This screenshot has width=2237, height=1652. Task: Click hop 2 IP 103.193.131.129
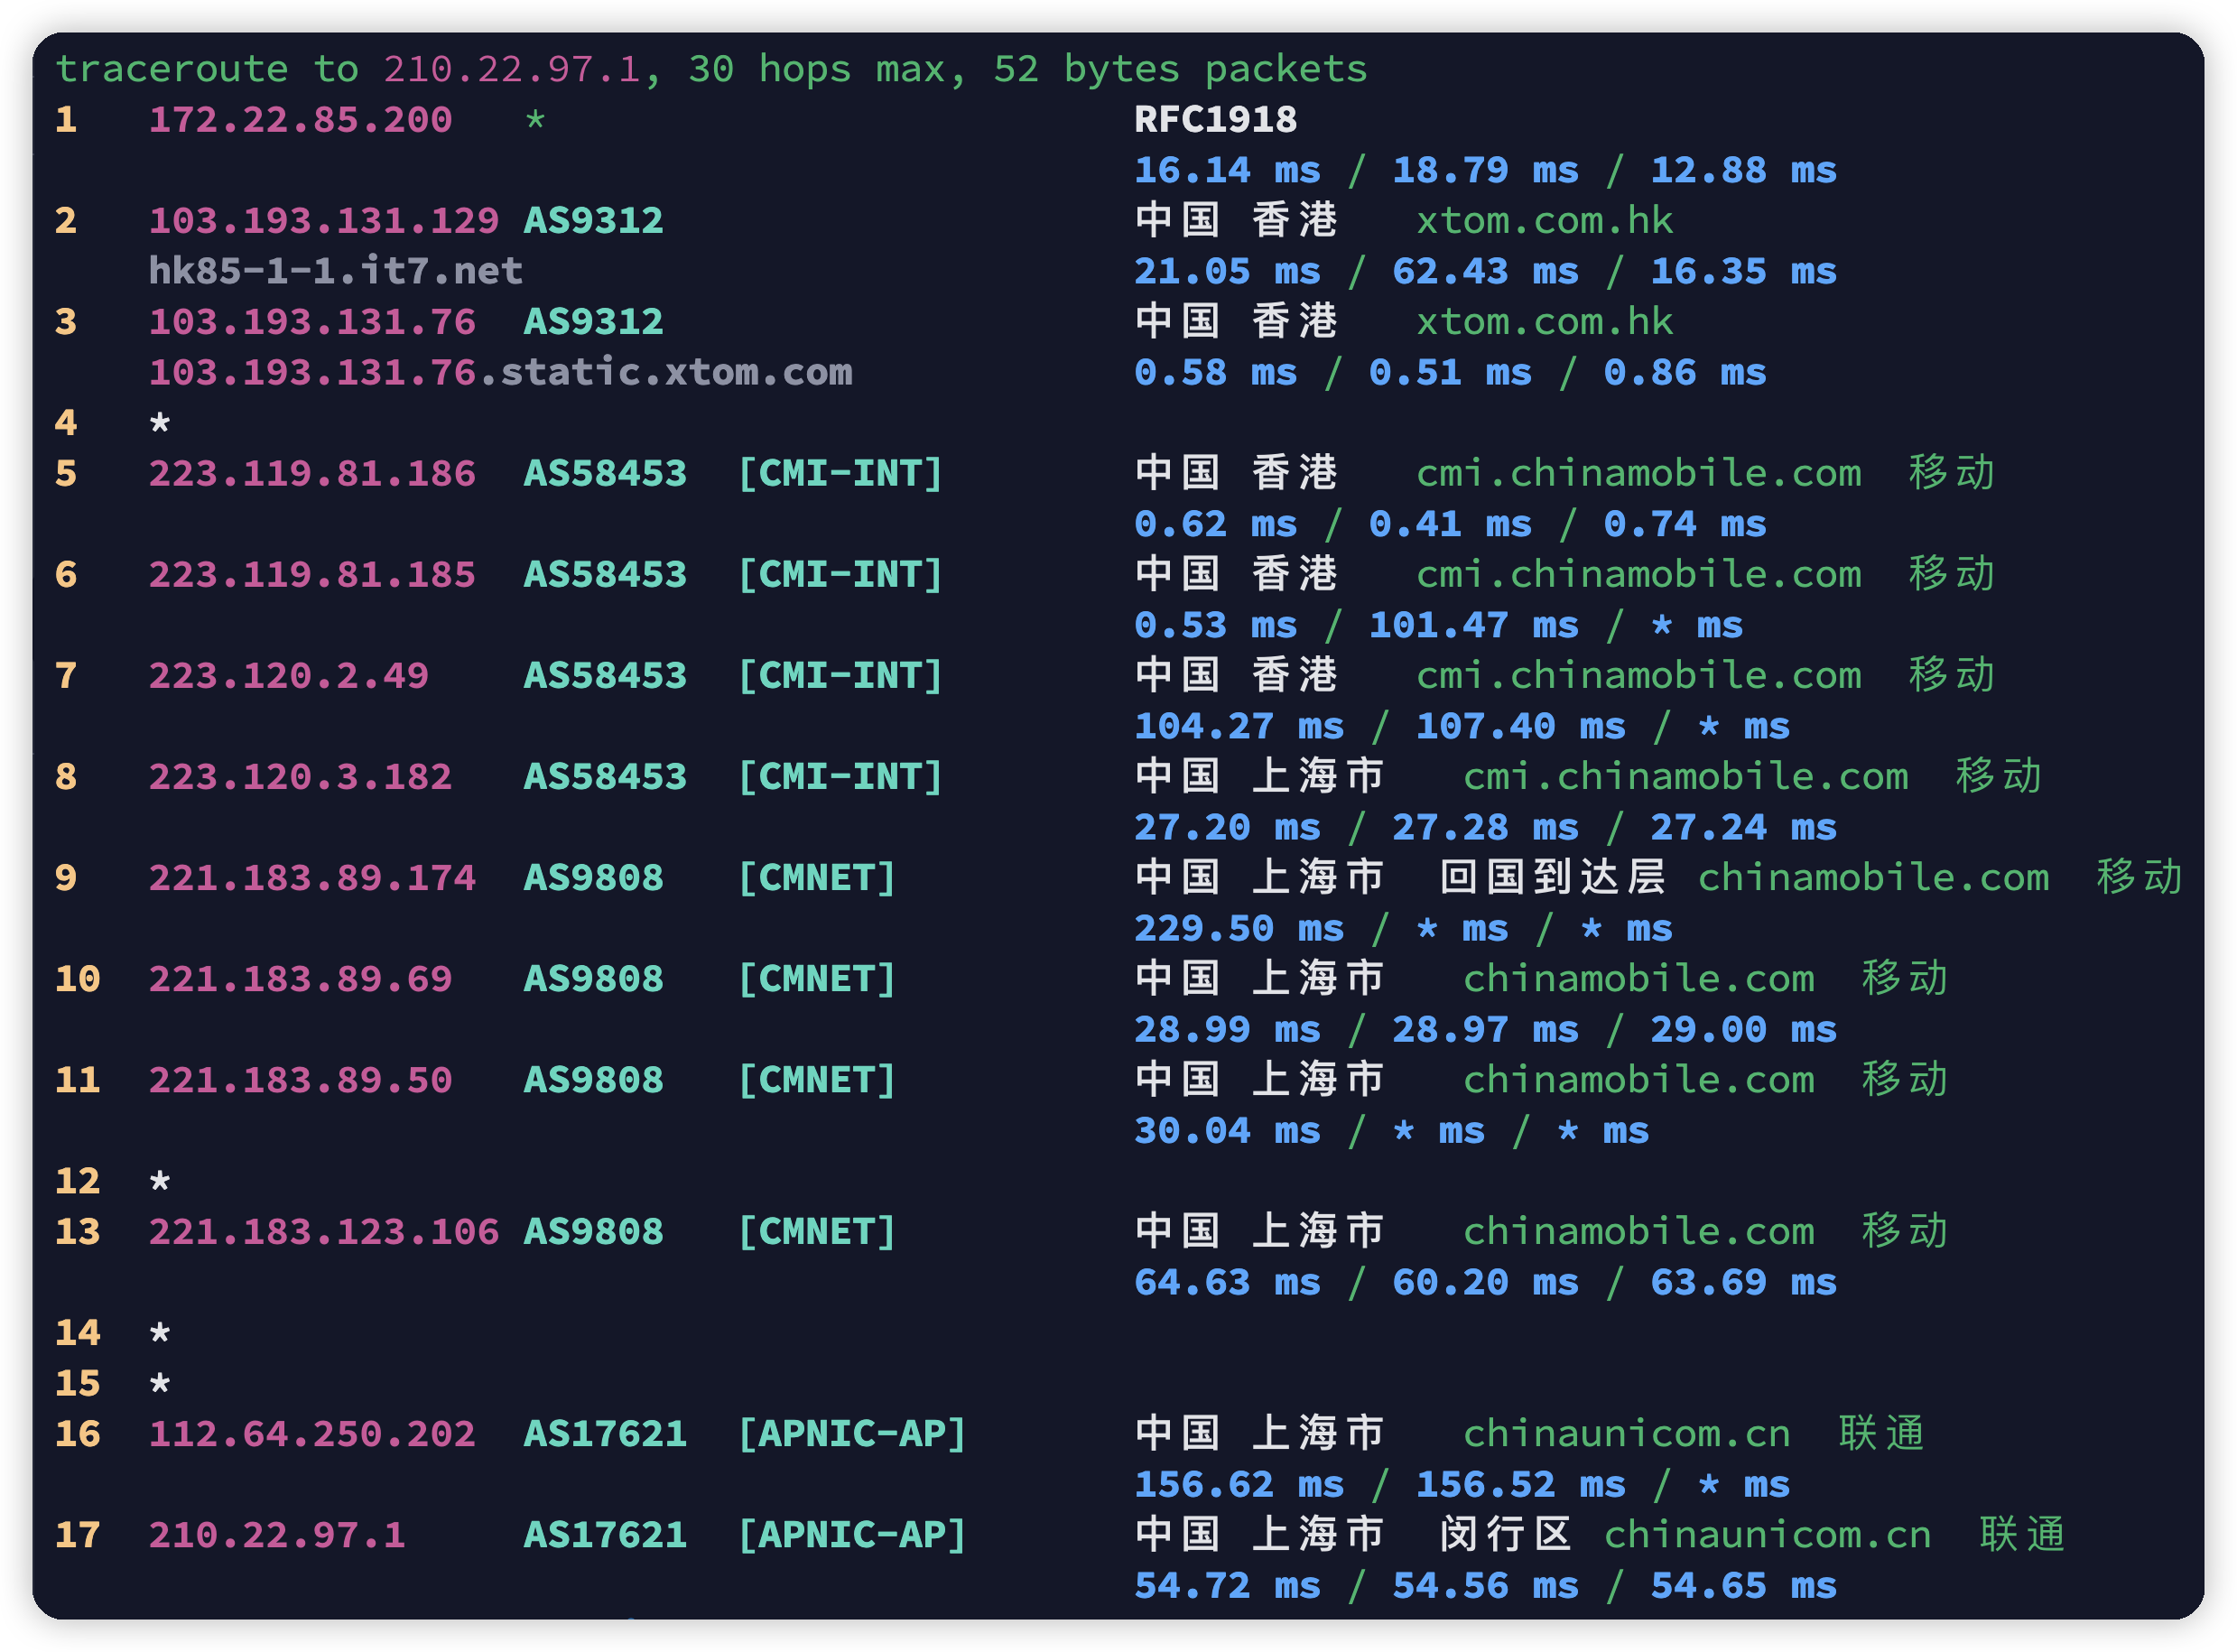point(323,221)
